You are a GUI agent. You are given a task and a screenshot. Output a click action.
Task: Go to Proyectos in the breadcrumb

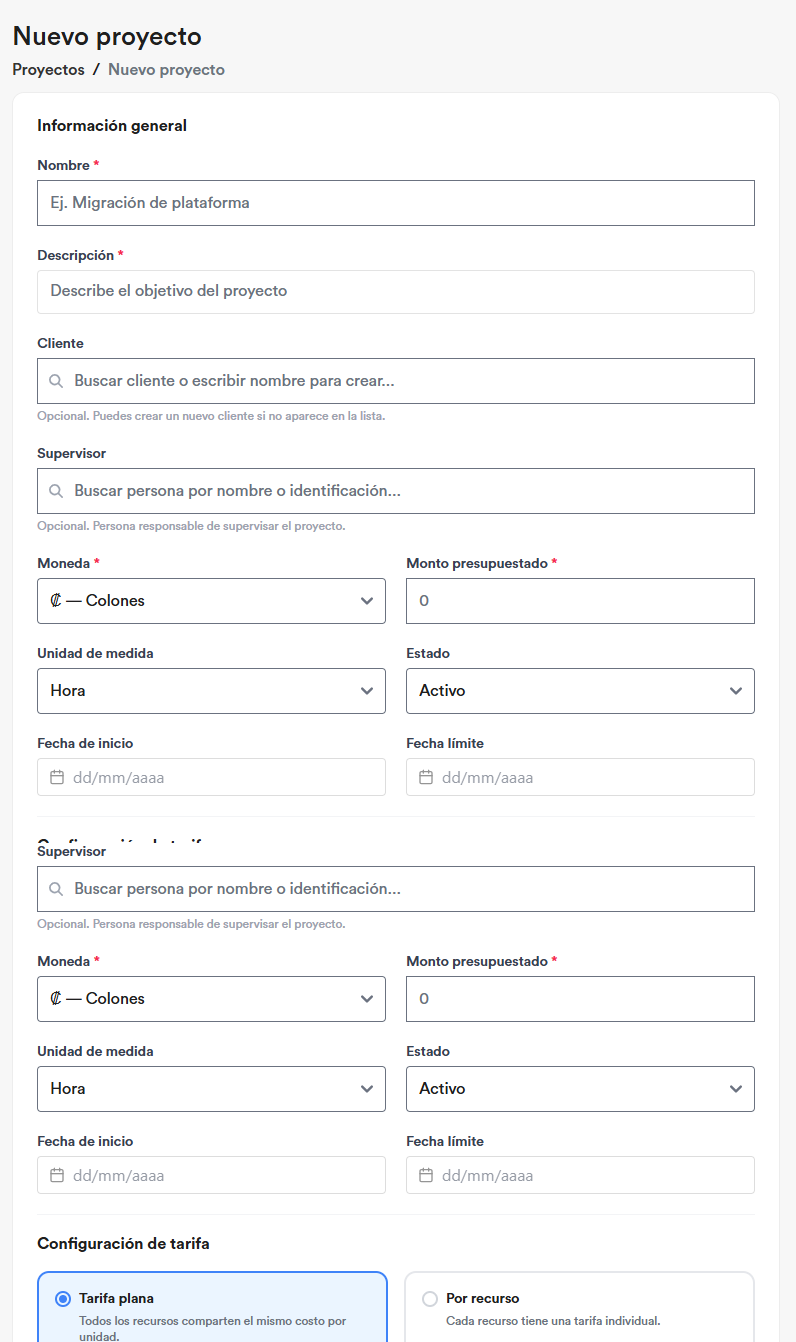48,70
